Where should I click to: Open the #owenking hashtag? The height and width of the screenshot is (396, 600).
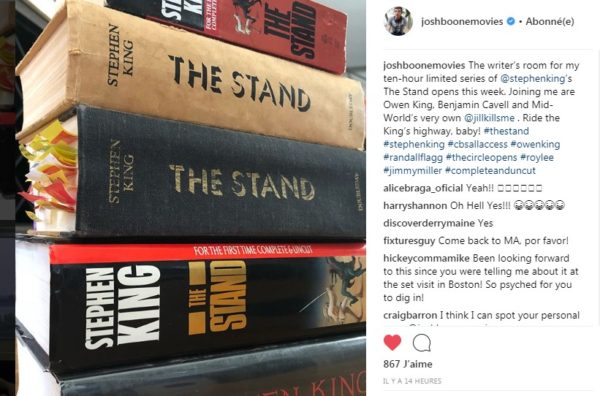click(x=535, y=144)
